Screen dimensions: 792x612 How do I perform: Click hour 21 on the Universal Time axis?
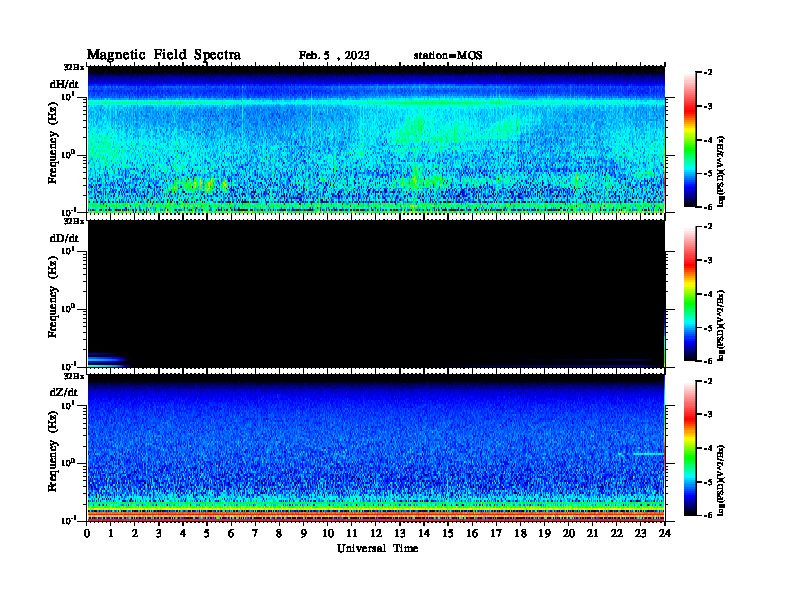point(592,533)
